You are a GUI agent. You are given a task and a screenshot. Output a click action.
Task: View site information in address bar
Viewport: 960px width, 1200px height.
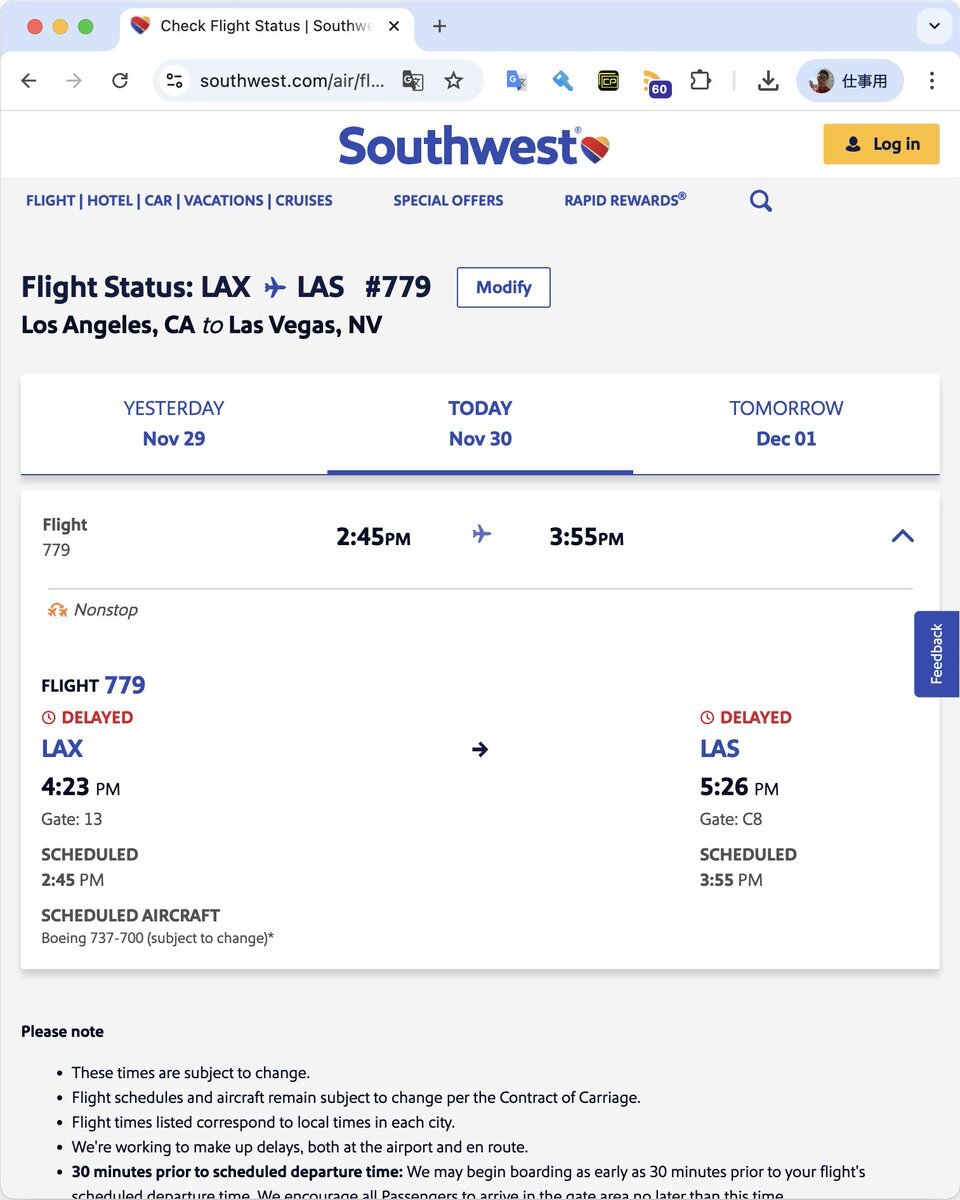point(175,81)
